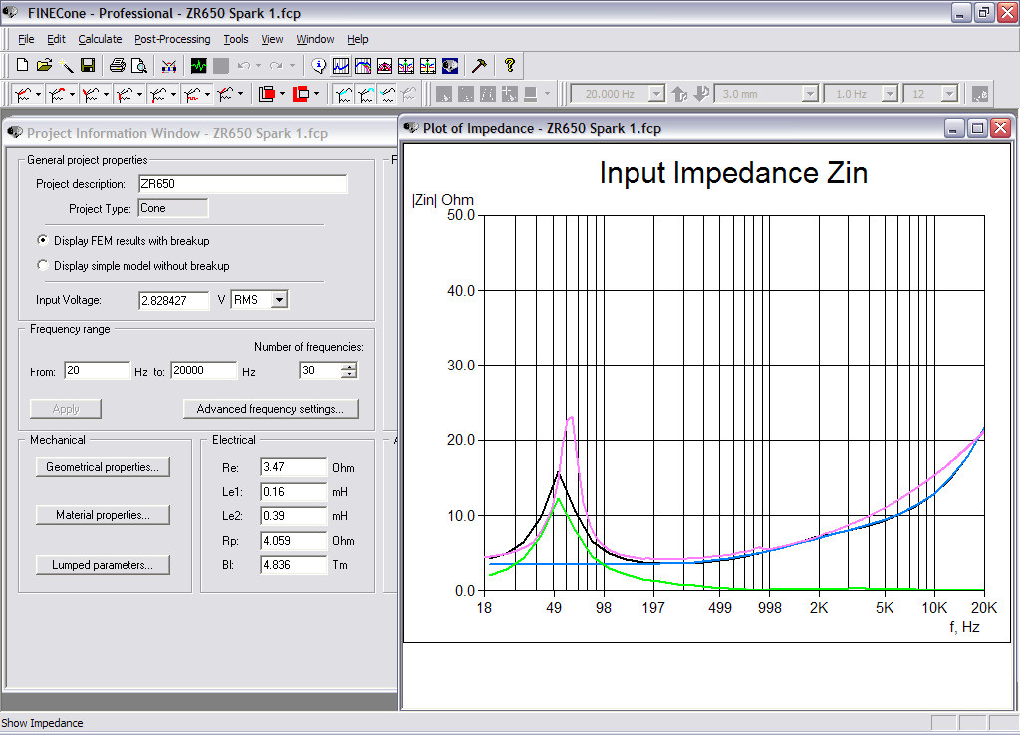Click the red stacked windows toolbar icon

pyautogui.click(x=267, y=94)
